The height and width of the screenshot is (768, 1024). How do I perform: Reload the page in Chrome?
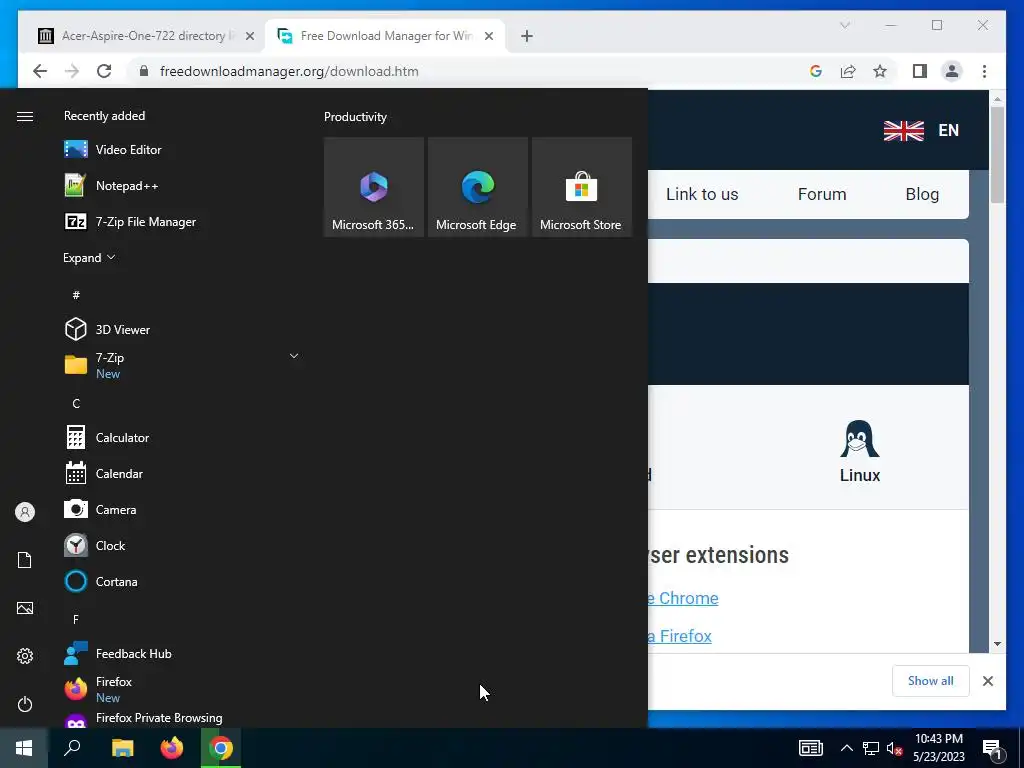coord(104,71)
